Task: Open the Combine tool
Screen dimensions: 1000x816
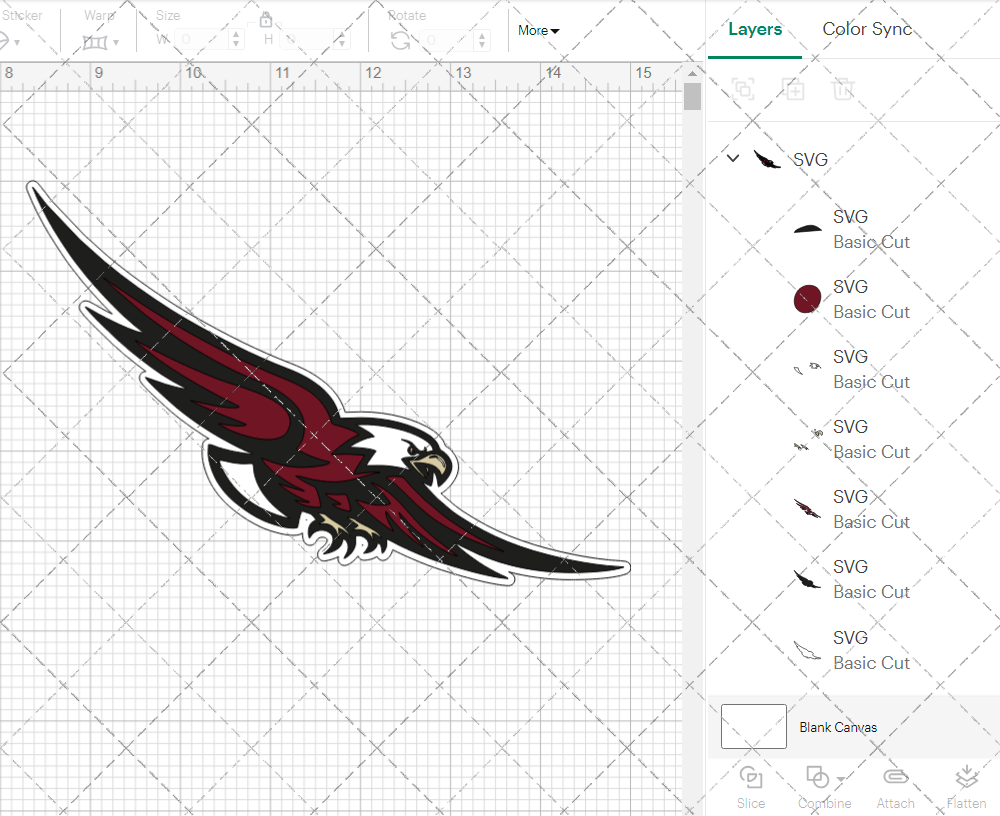Action: pyautogui.click(x=818, y=786)
